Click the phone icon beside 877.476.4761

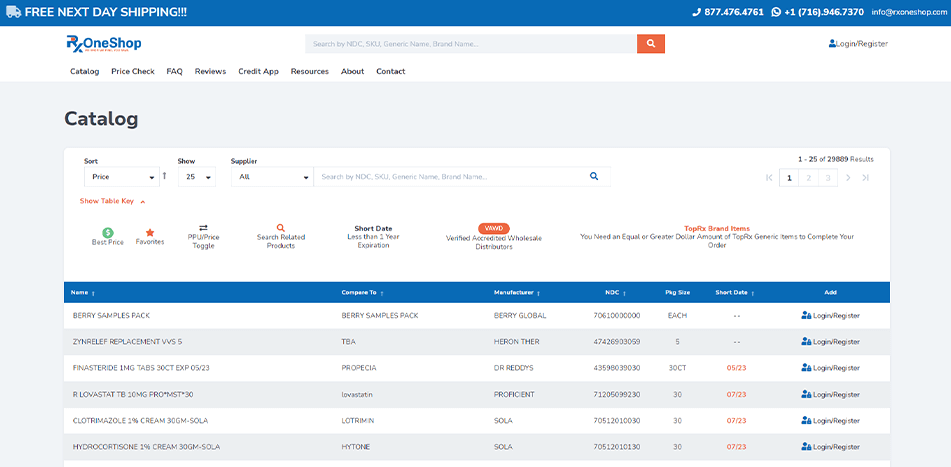pos(696,12)
